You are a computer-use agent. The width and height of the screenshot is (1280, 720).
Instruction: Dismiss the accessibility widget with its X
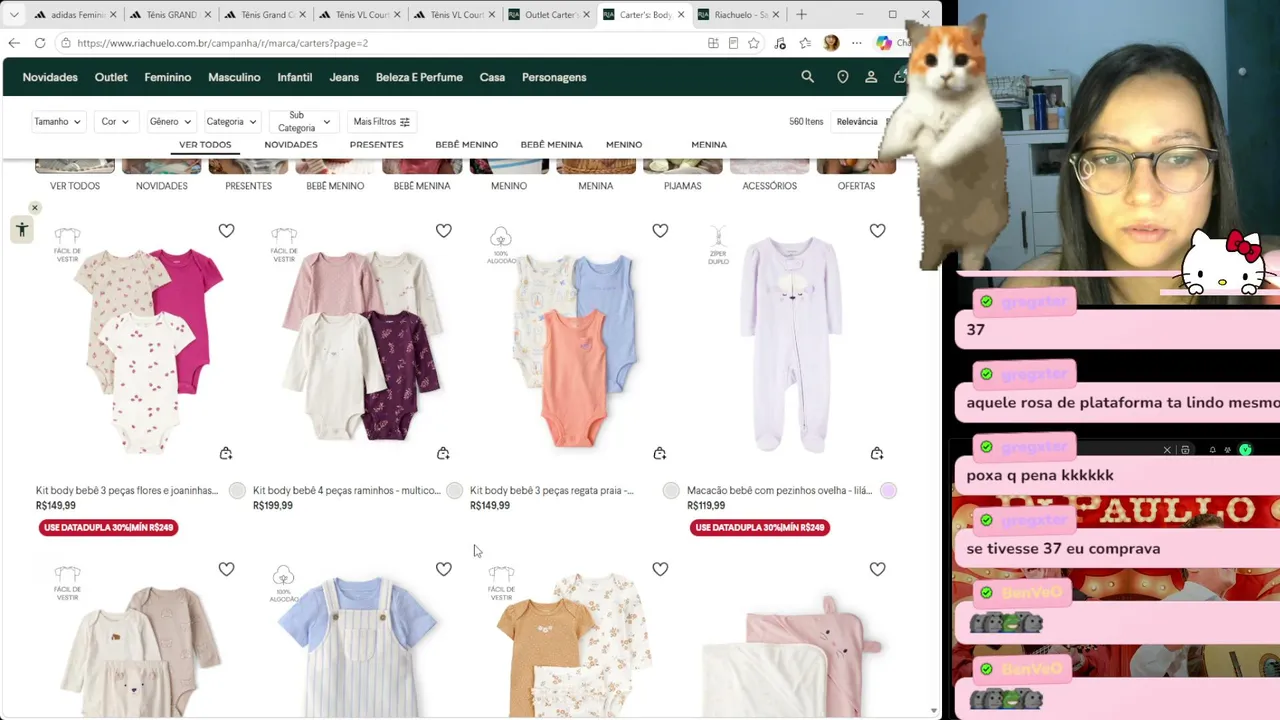34,208
